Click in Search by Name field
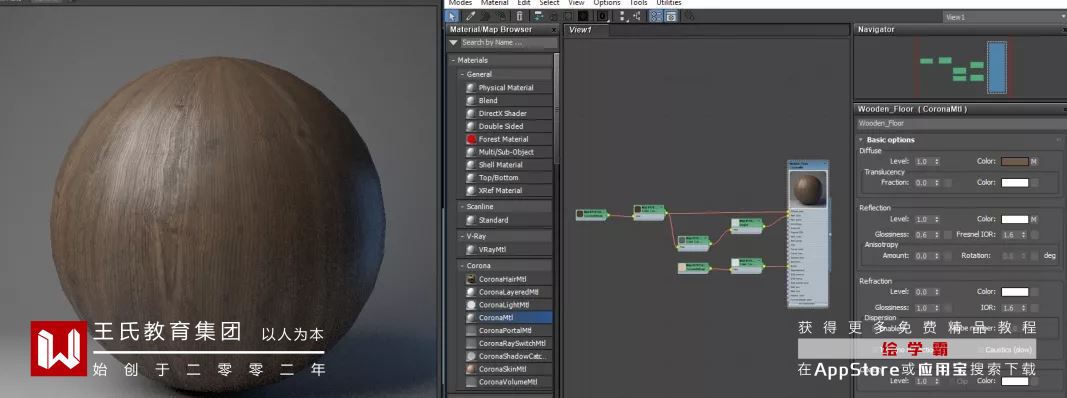This screenshot has height=398, width=1067. coord(508,42)
